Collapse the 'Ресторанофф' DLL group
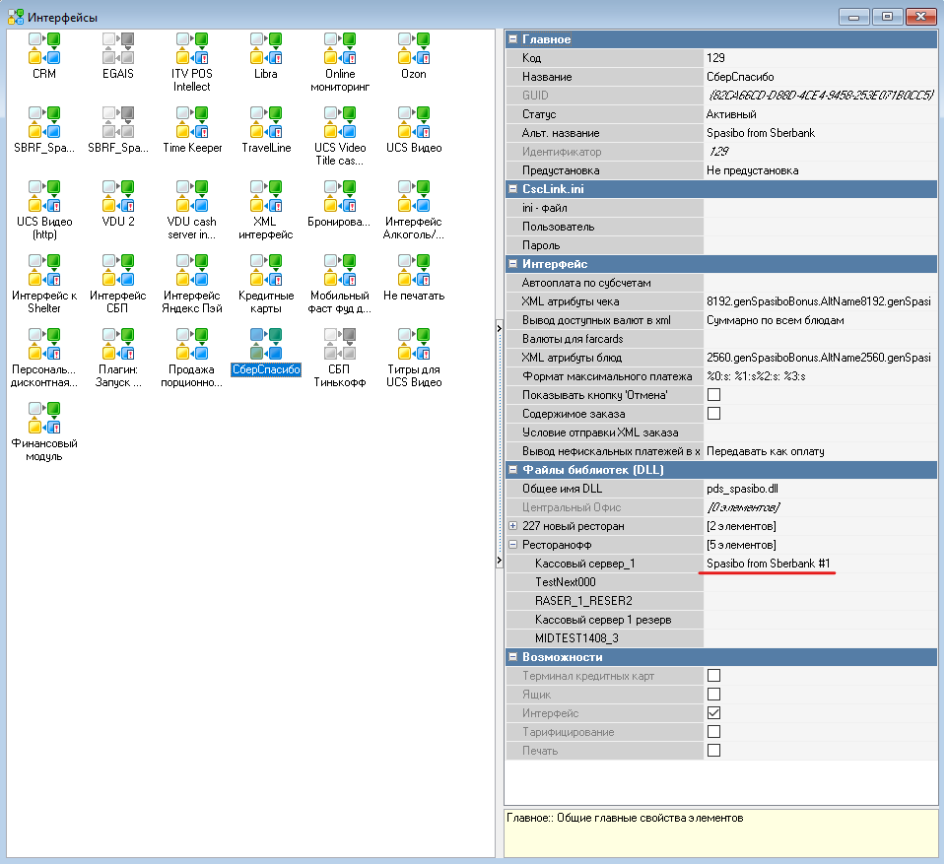Viewport: 944px width, 864px height. [x=513, y=545]
